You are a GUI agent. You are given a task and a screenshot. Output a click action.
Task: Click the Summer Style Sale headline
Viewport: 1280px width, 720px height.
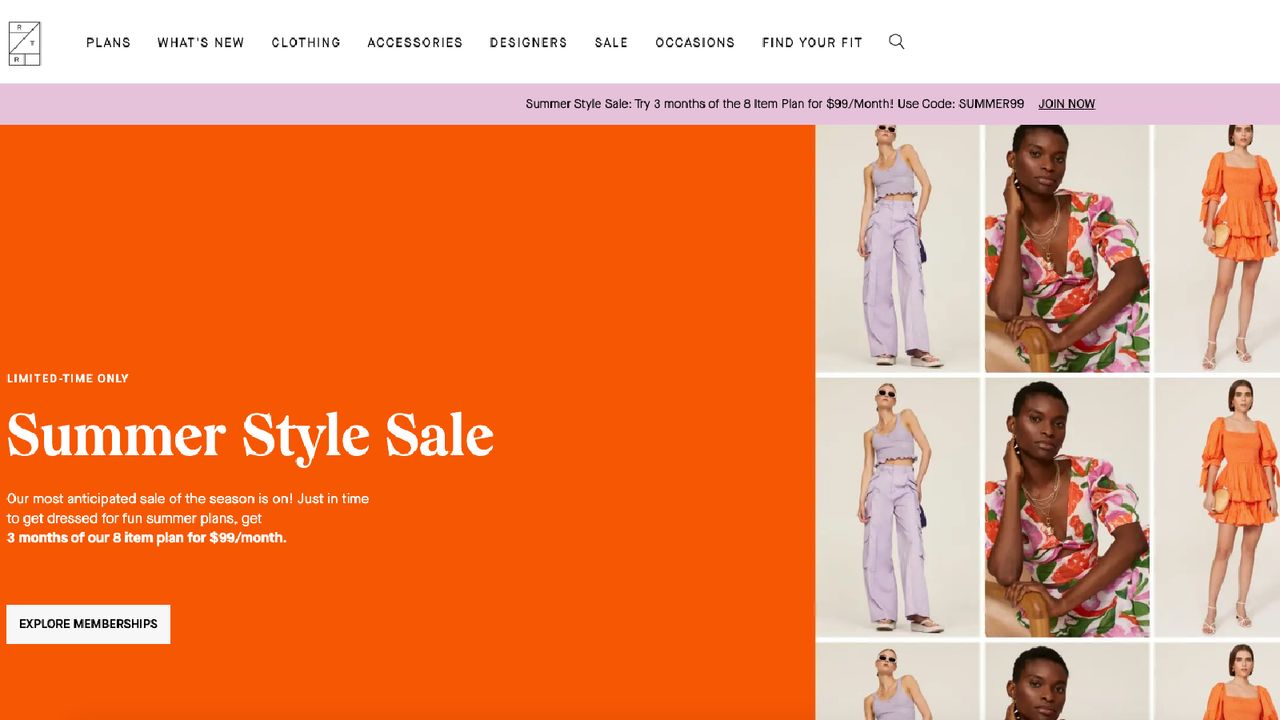click(249, 435)
